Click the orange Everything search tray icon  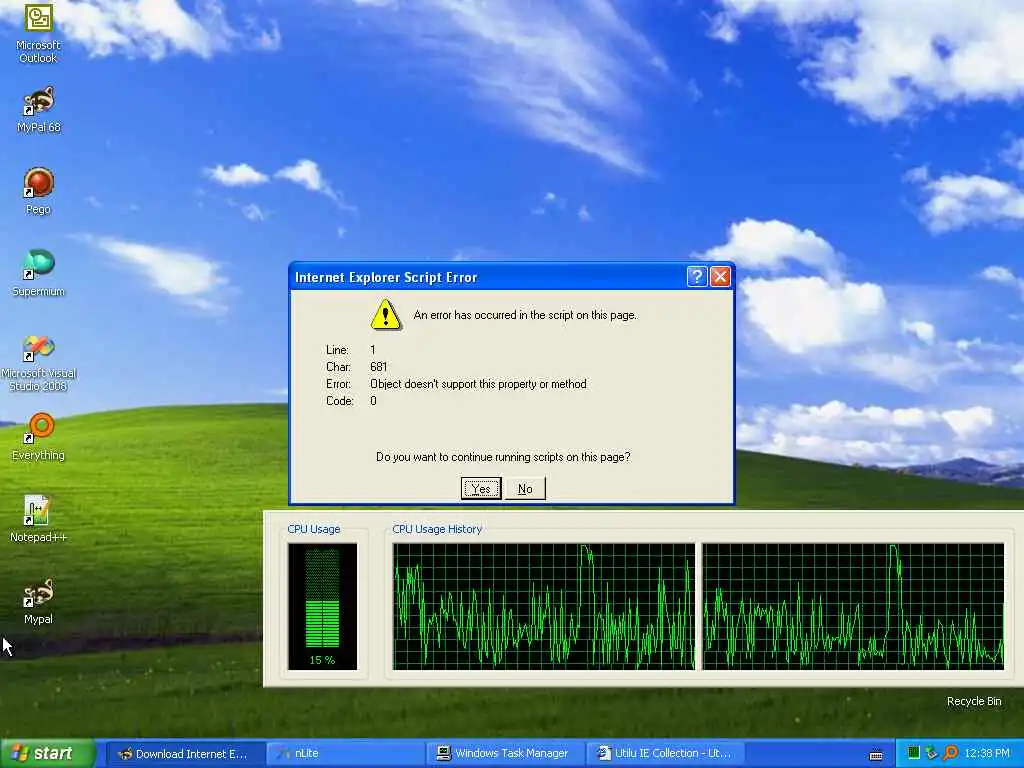pos(950,753)
